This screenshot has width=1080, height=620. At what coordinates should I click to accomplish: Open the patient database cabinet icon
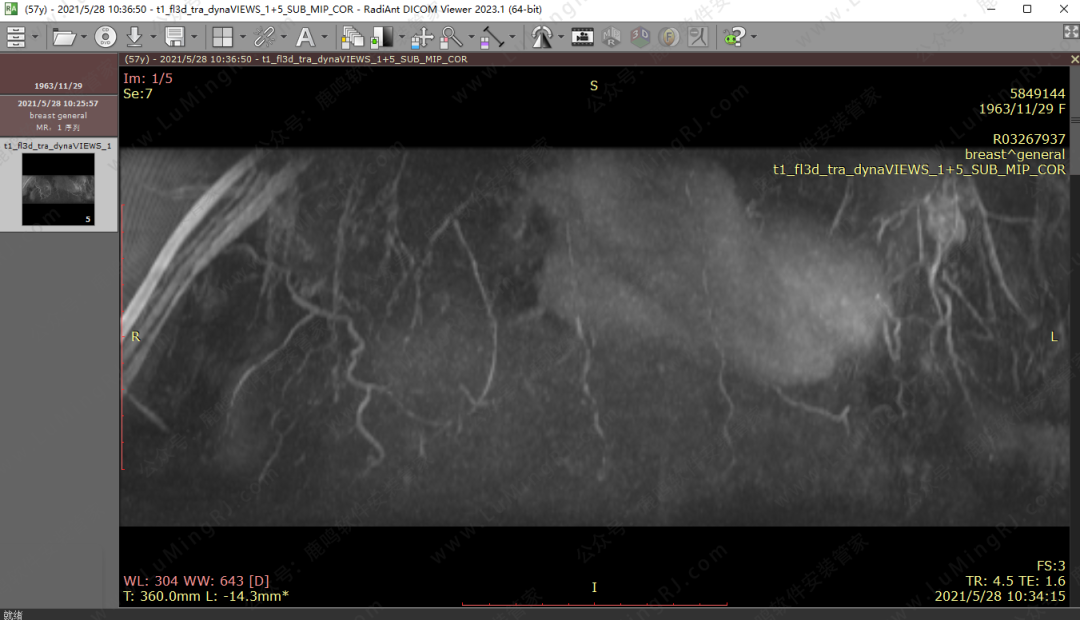click(x=16, y=37)
